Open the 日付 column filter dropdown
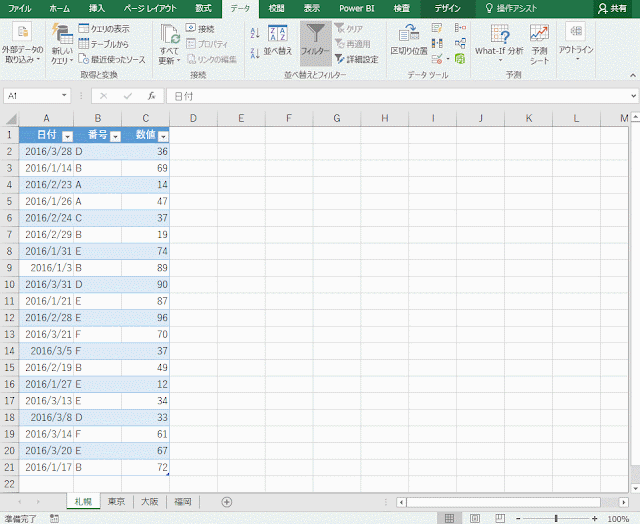The image size is (640, 524). [67, 136]
